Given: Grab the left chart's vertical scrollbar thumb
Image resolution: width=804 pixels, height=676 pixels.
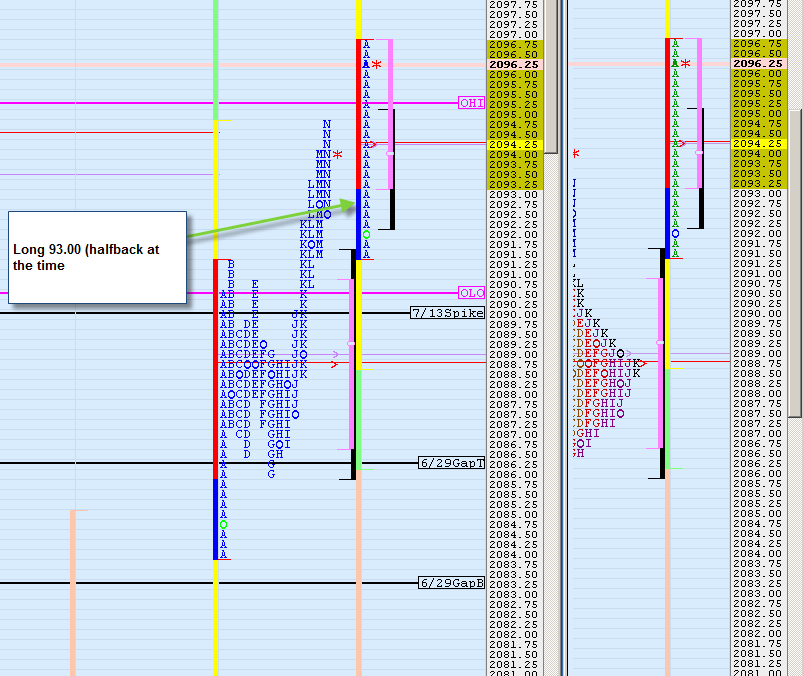Looking at the screenshot, I should click(x=551, y=76).
